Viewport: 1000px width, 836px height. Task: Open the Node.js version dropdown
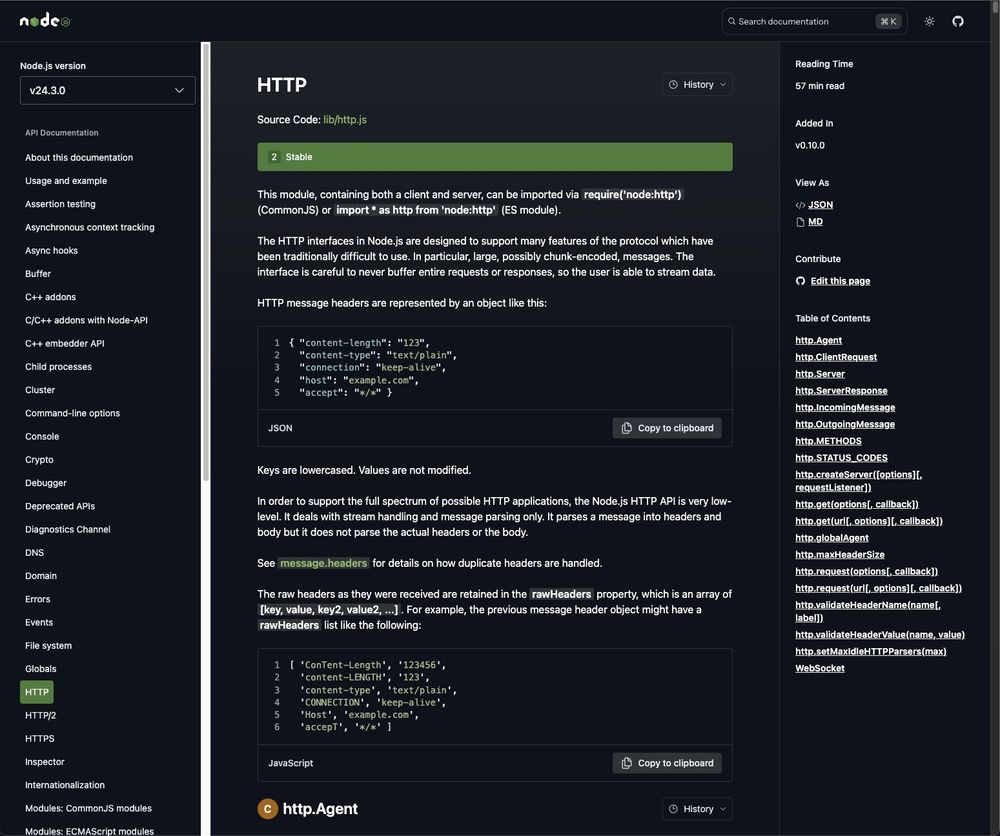(107, 91)
